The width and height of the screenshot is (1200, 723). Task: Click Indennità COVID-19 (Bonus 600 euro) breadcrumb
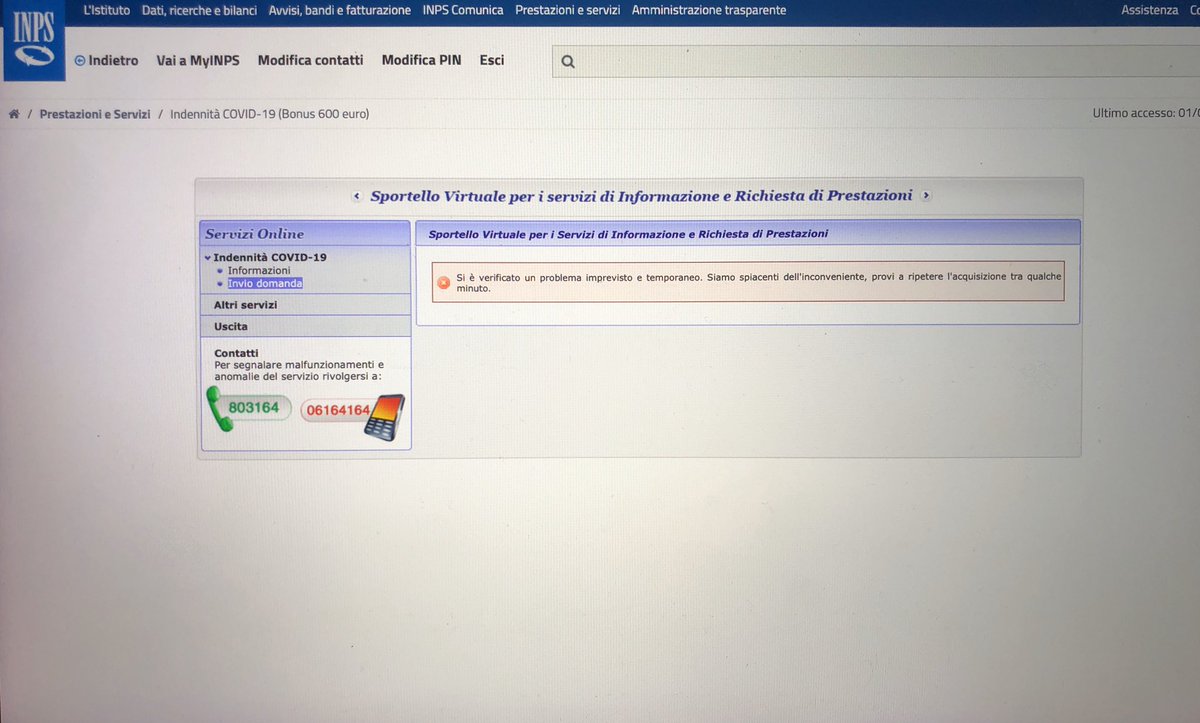tap(270, 114)
